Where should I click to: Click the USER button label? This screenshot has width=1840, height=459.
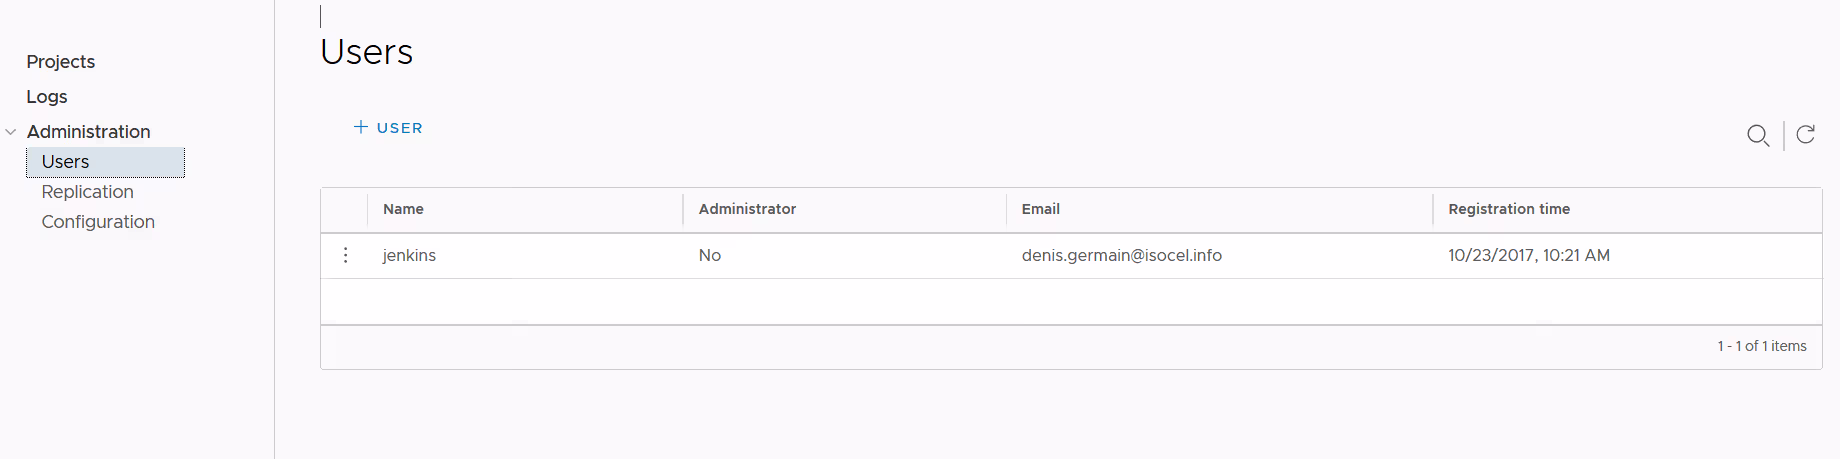(400, 128)
